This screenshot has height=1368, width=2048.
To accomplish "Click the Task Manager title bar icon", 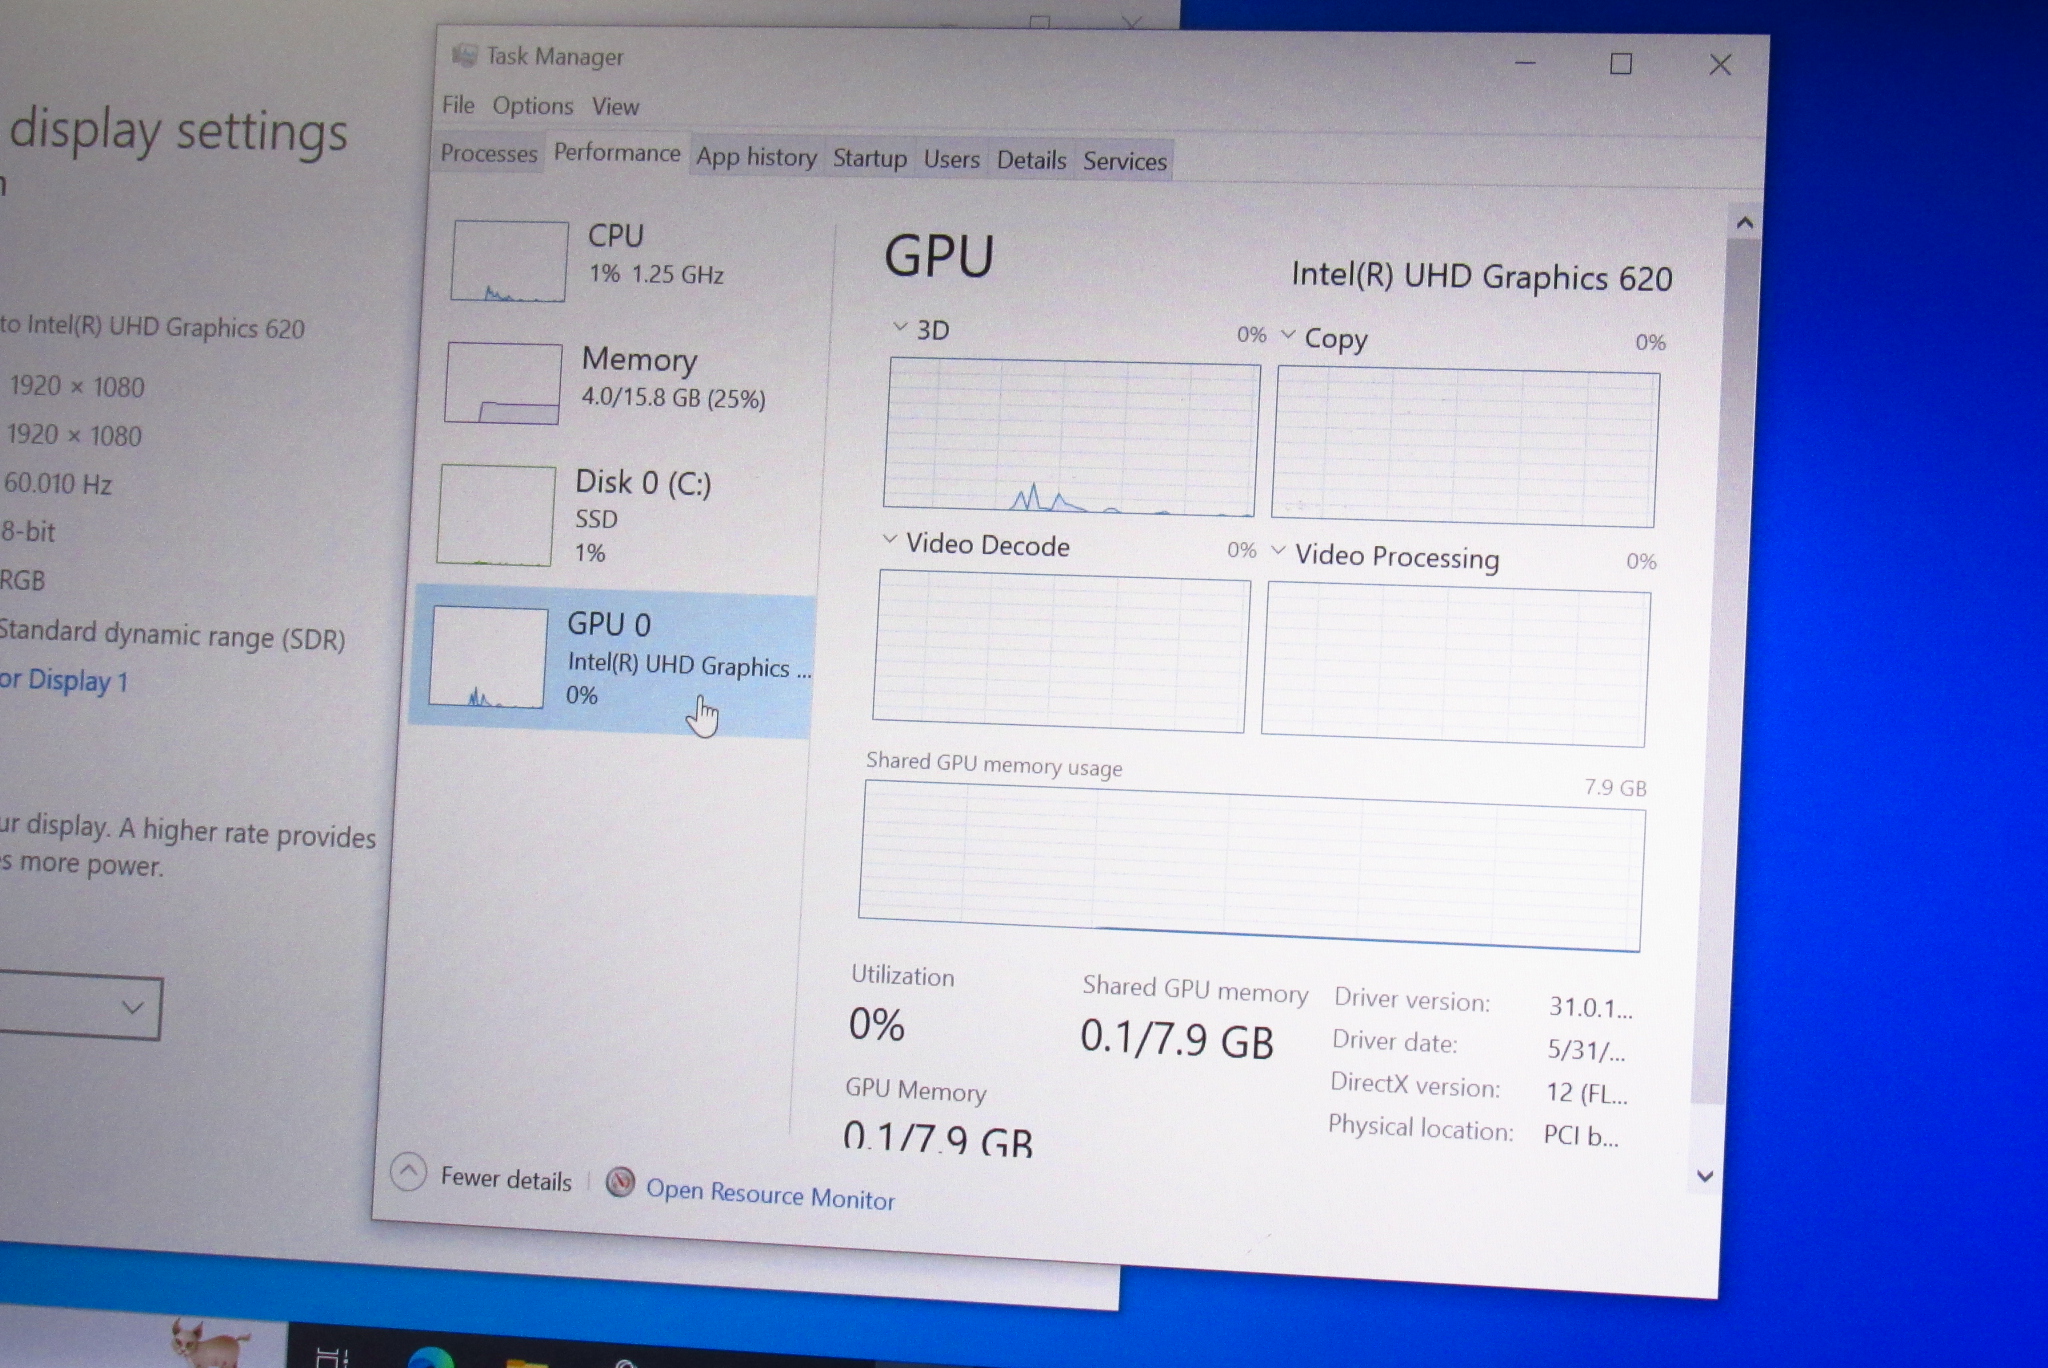I will 466,57.
